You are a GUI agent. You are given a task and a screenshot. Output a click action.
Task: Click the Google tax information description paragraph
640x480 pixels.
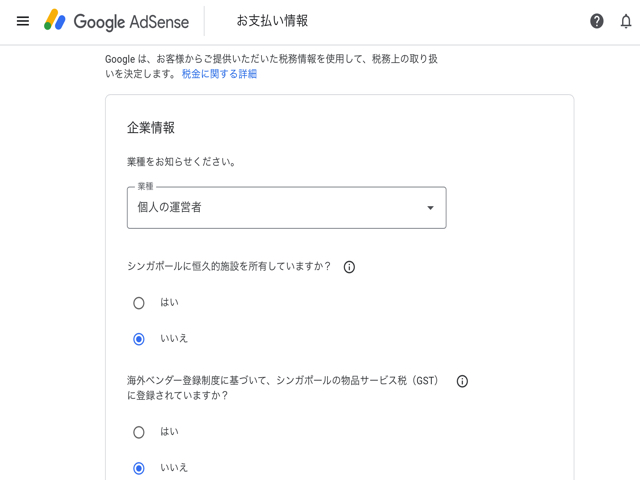click(x=270, y=59)
